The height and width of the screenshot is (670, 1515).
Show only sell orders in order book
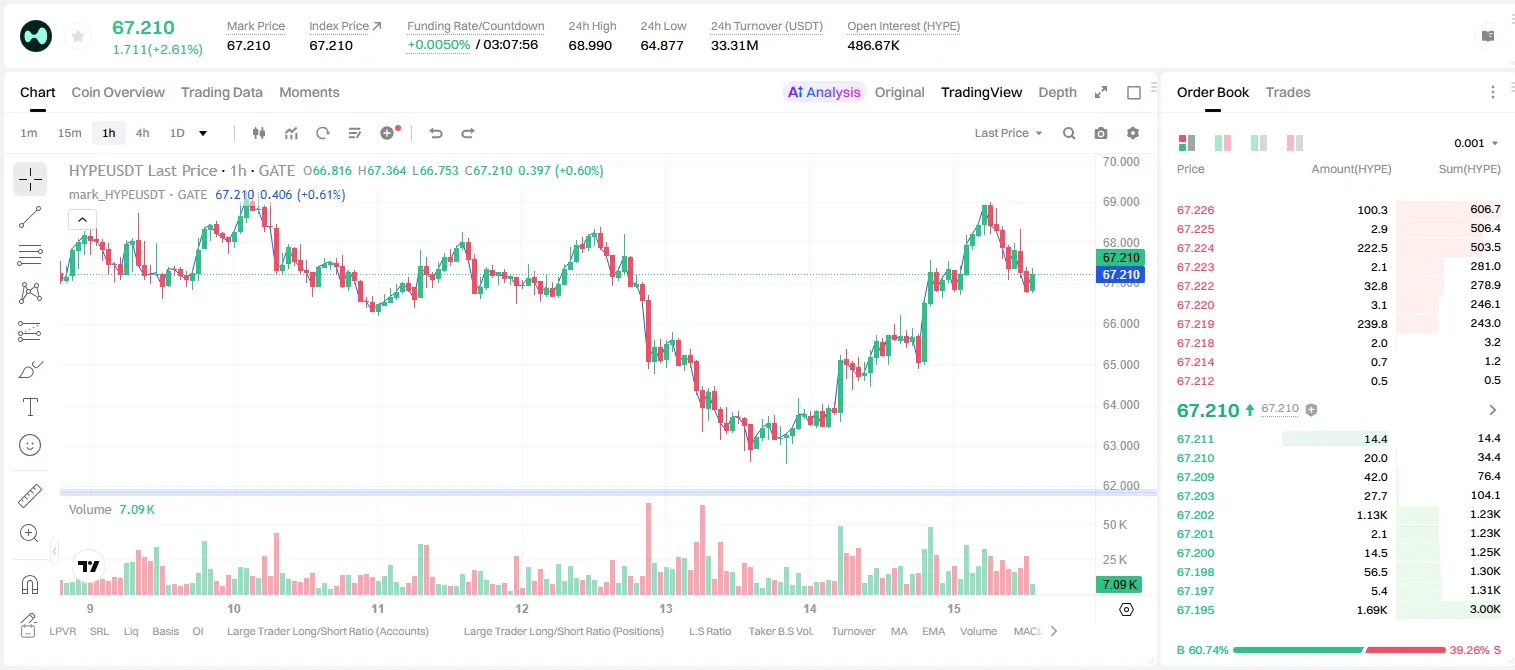click(x=1295, y=143)
